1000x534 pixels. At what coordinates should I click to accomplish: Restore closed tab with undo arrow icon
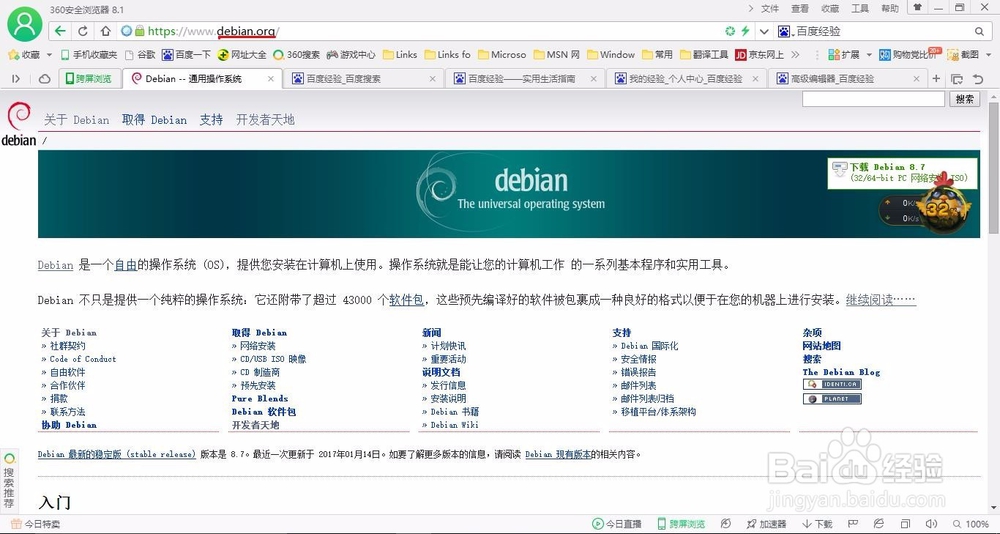tap(978, 78)
